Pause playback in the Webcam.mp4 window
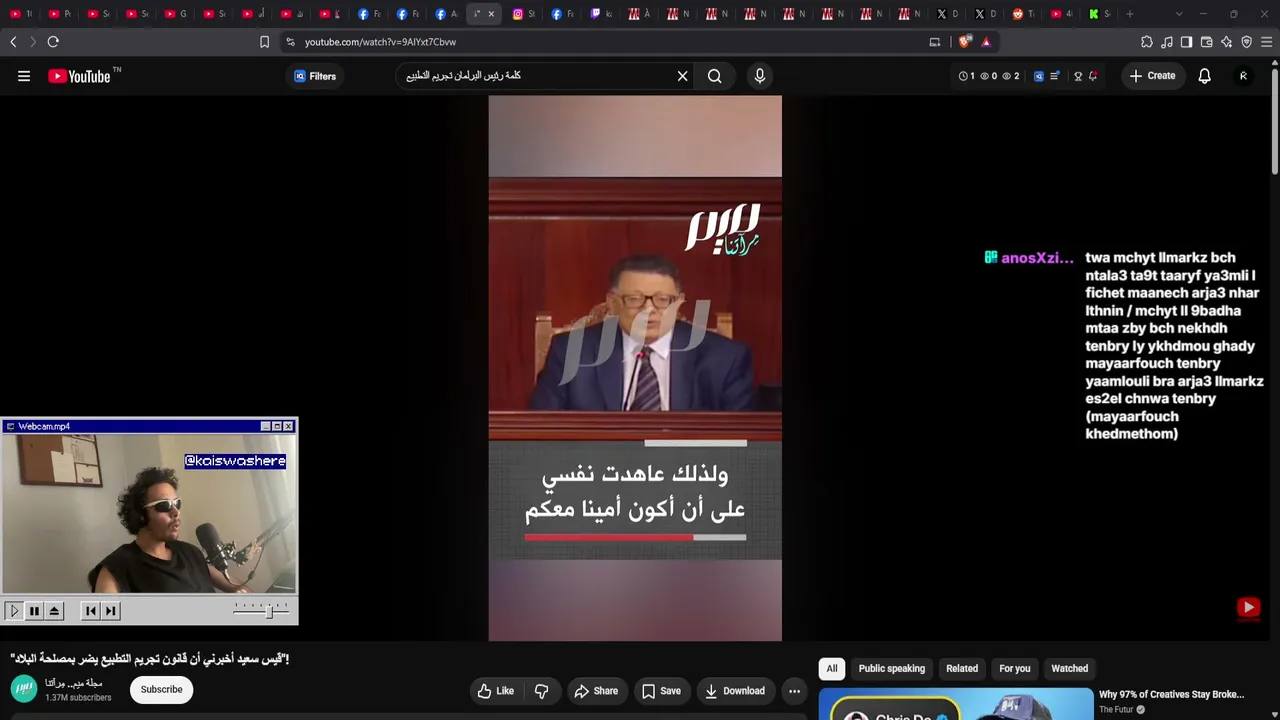This screenshot has width=1280, height=720. [34, 611]
